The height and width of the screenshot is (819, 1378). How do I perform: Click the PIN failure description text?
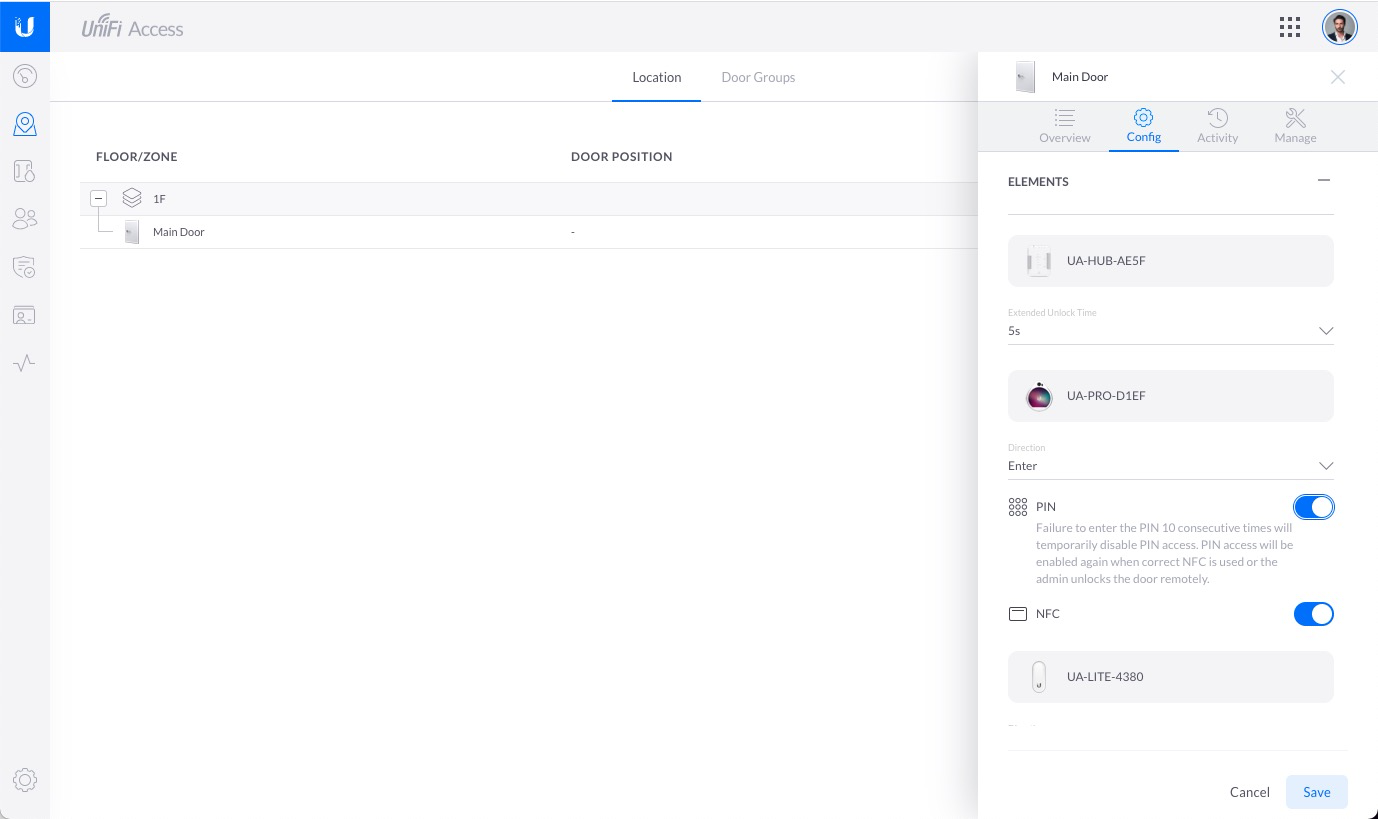tap(1164, 553)
